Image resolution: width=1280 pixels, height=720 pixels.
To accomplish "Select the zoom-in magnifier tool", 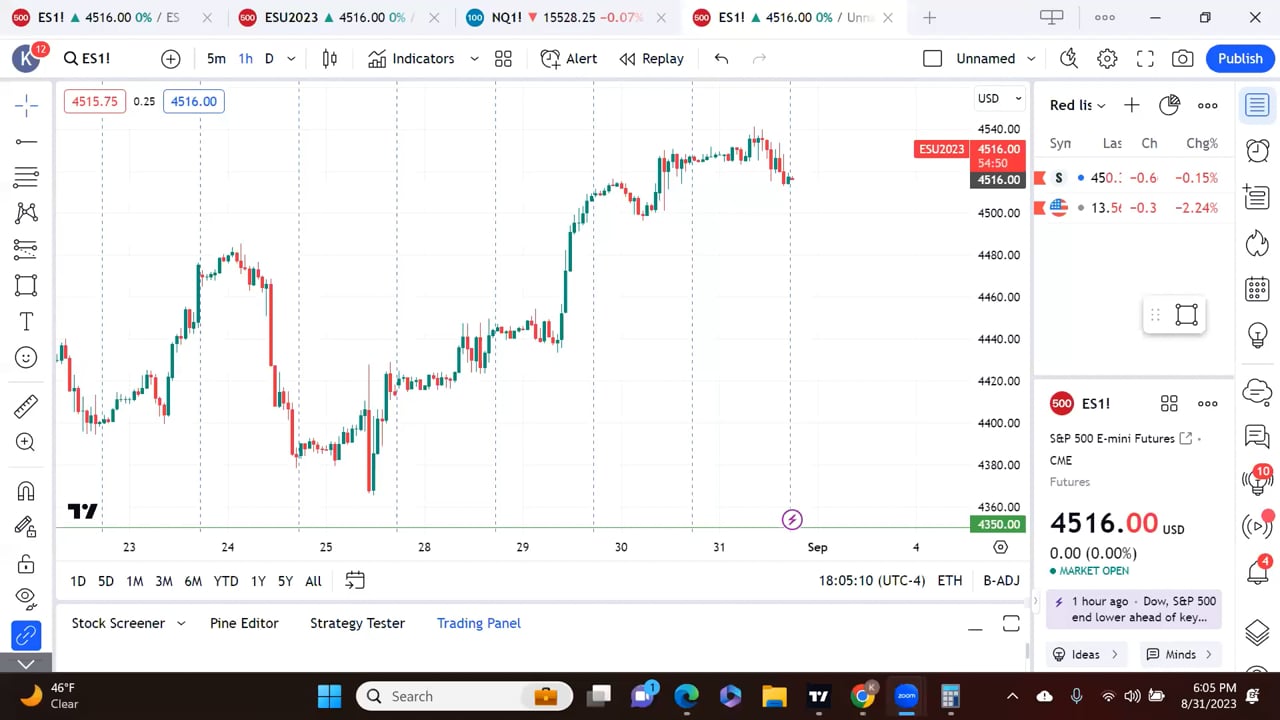I will point(25,442).
